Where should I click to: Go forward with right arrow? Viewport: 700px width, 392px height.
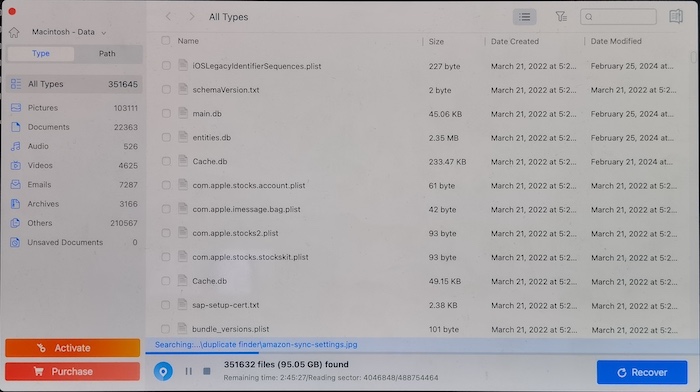192,17
